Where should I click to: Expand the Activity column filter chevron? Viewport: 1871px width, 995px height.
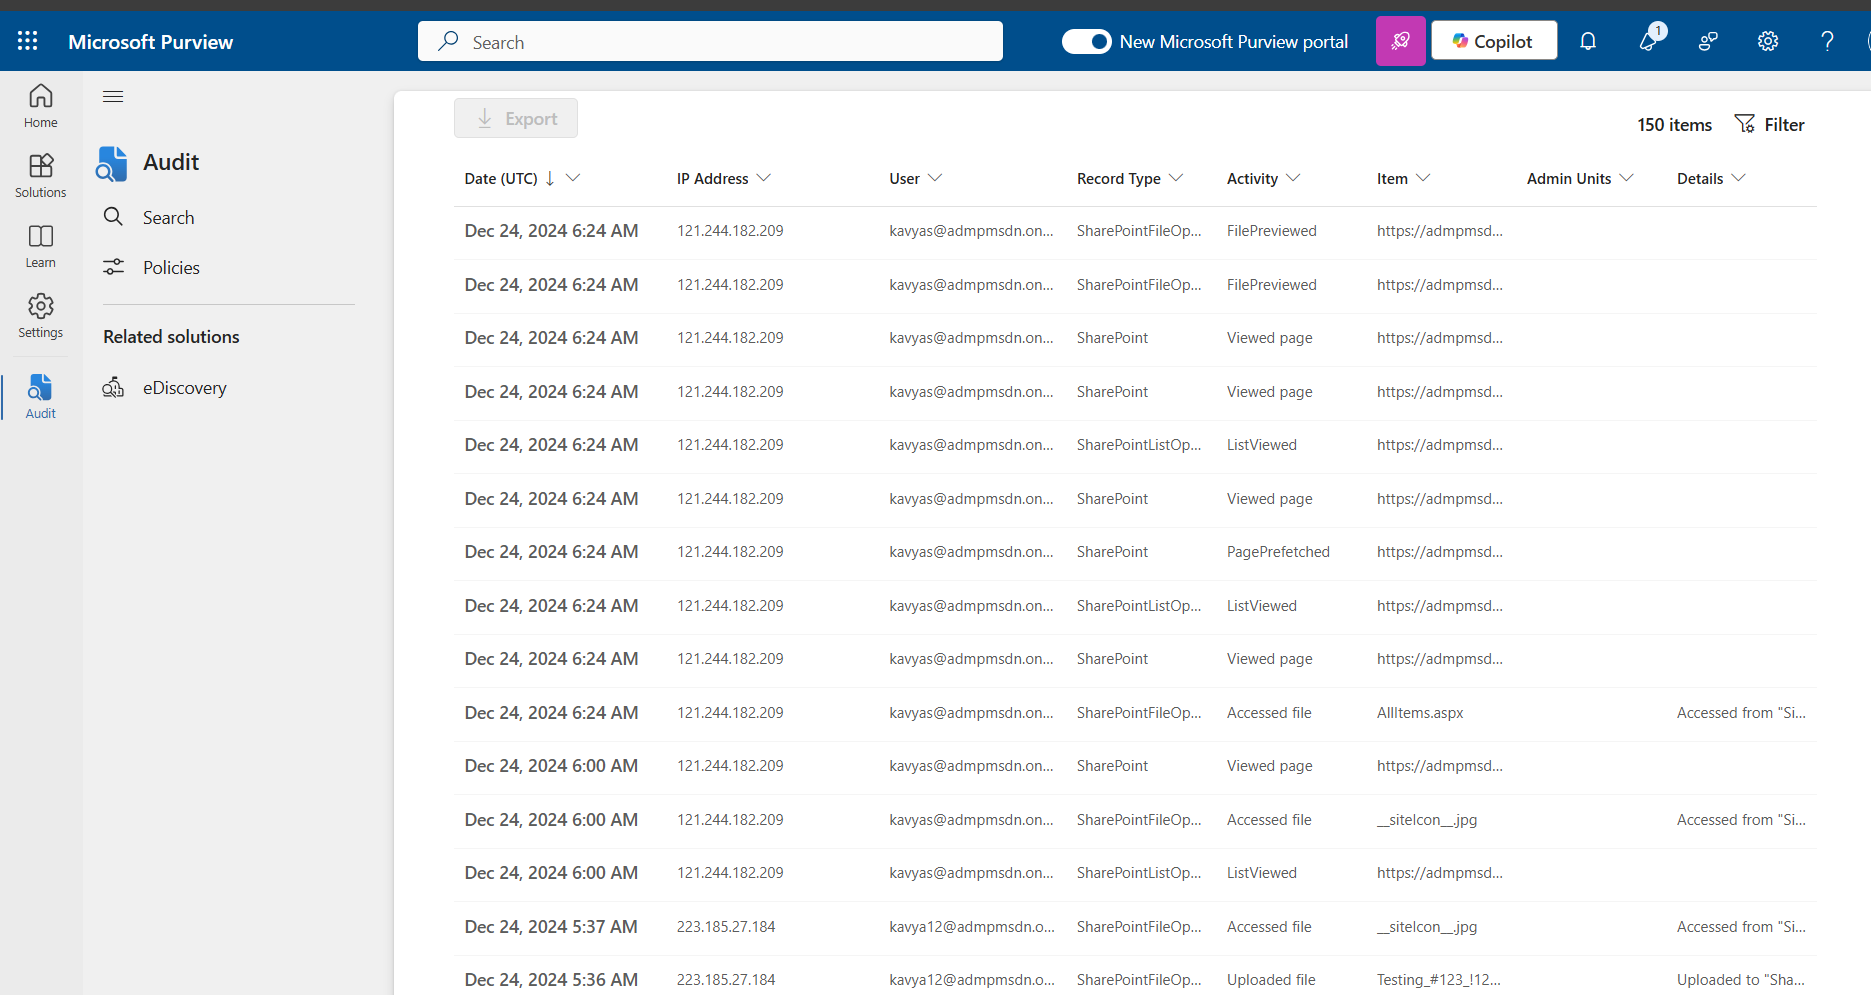[1296, 178]
